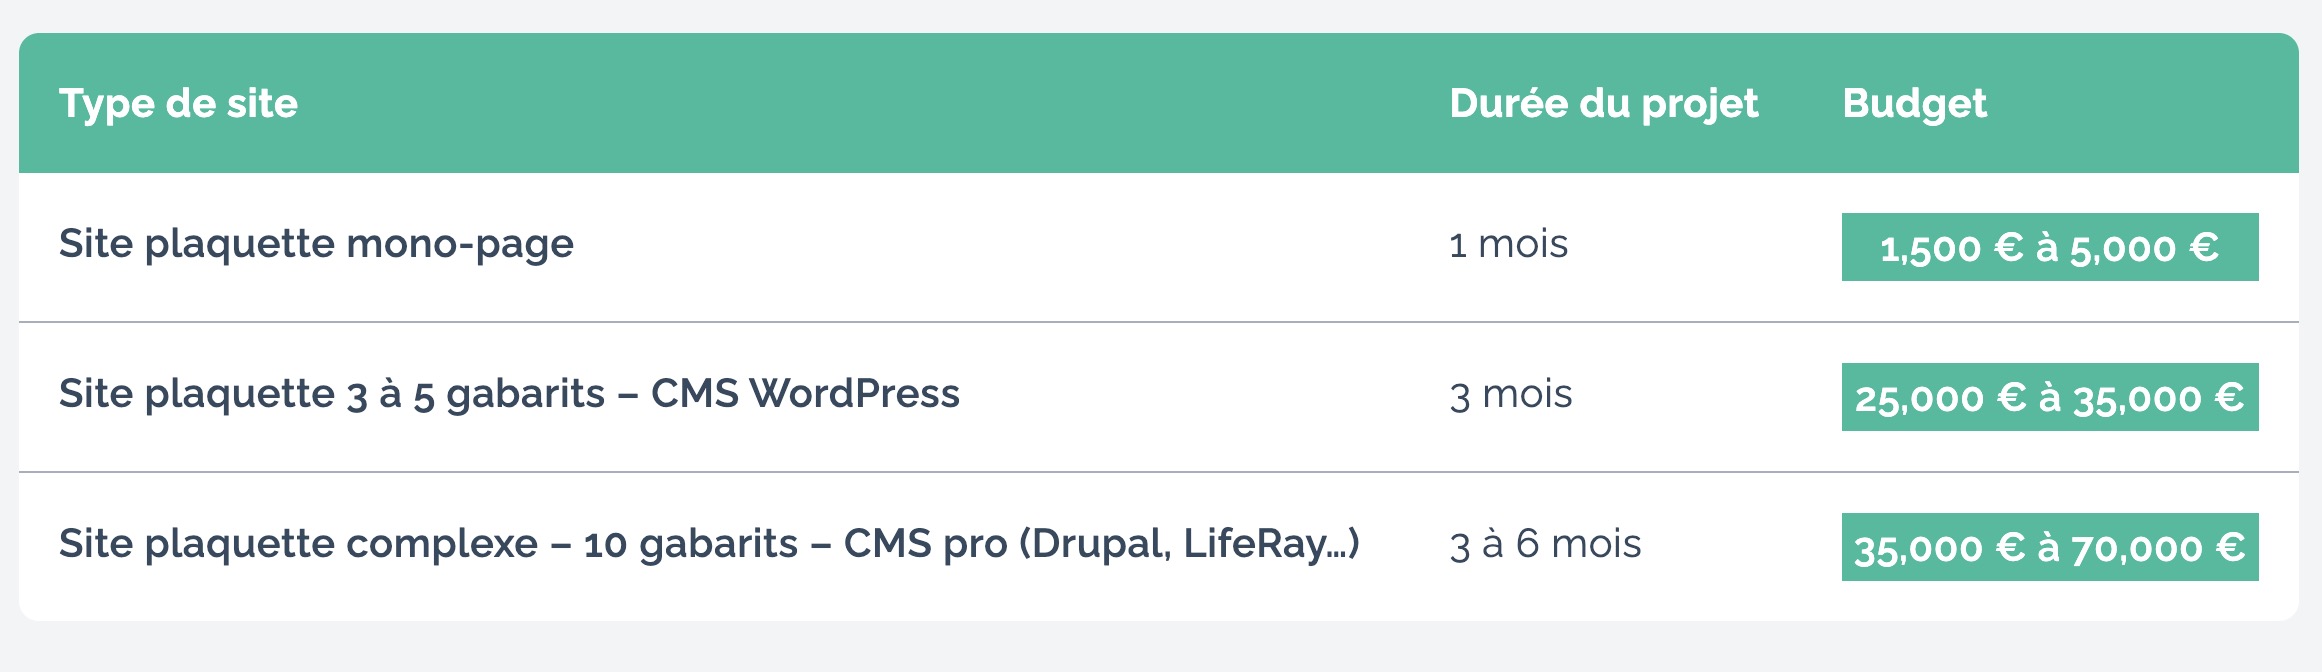Viewport: 2322px width, 672px height.
Task: Click the 'Durée du projet' column header
Action: (x=1603, y=104)
